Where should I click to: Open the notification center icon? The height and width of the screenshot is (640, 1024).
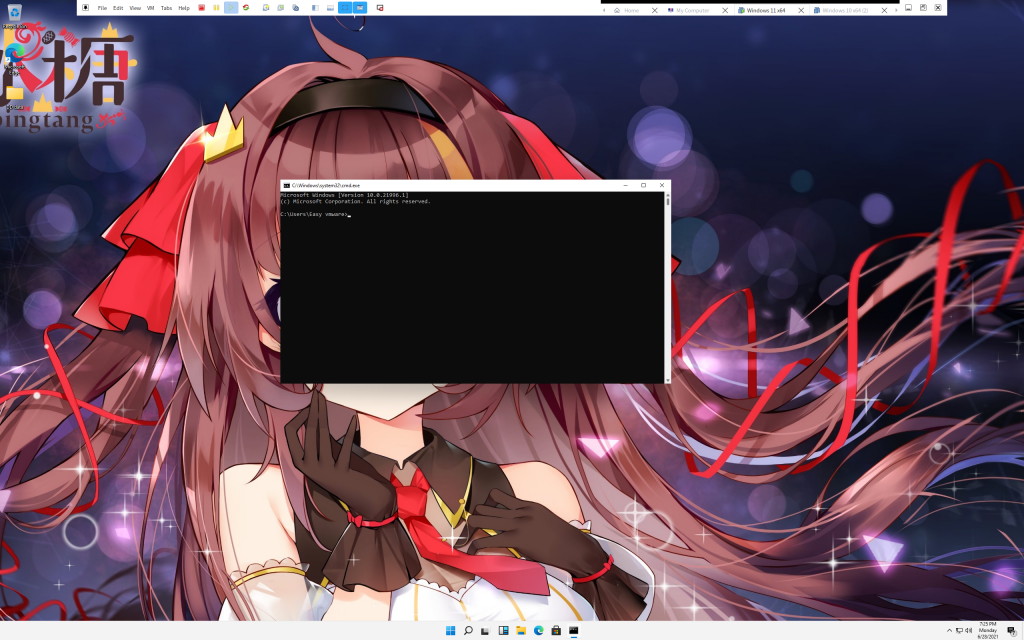tap(1012, 630)
